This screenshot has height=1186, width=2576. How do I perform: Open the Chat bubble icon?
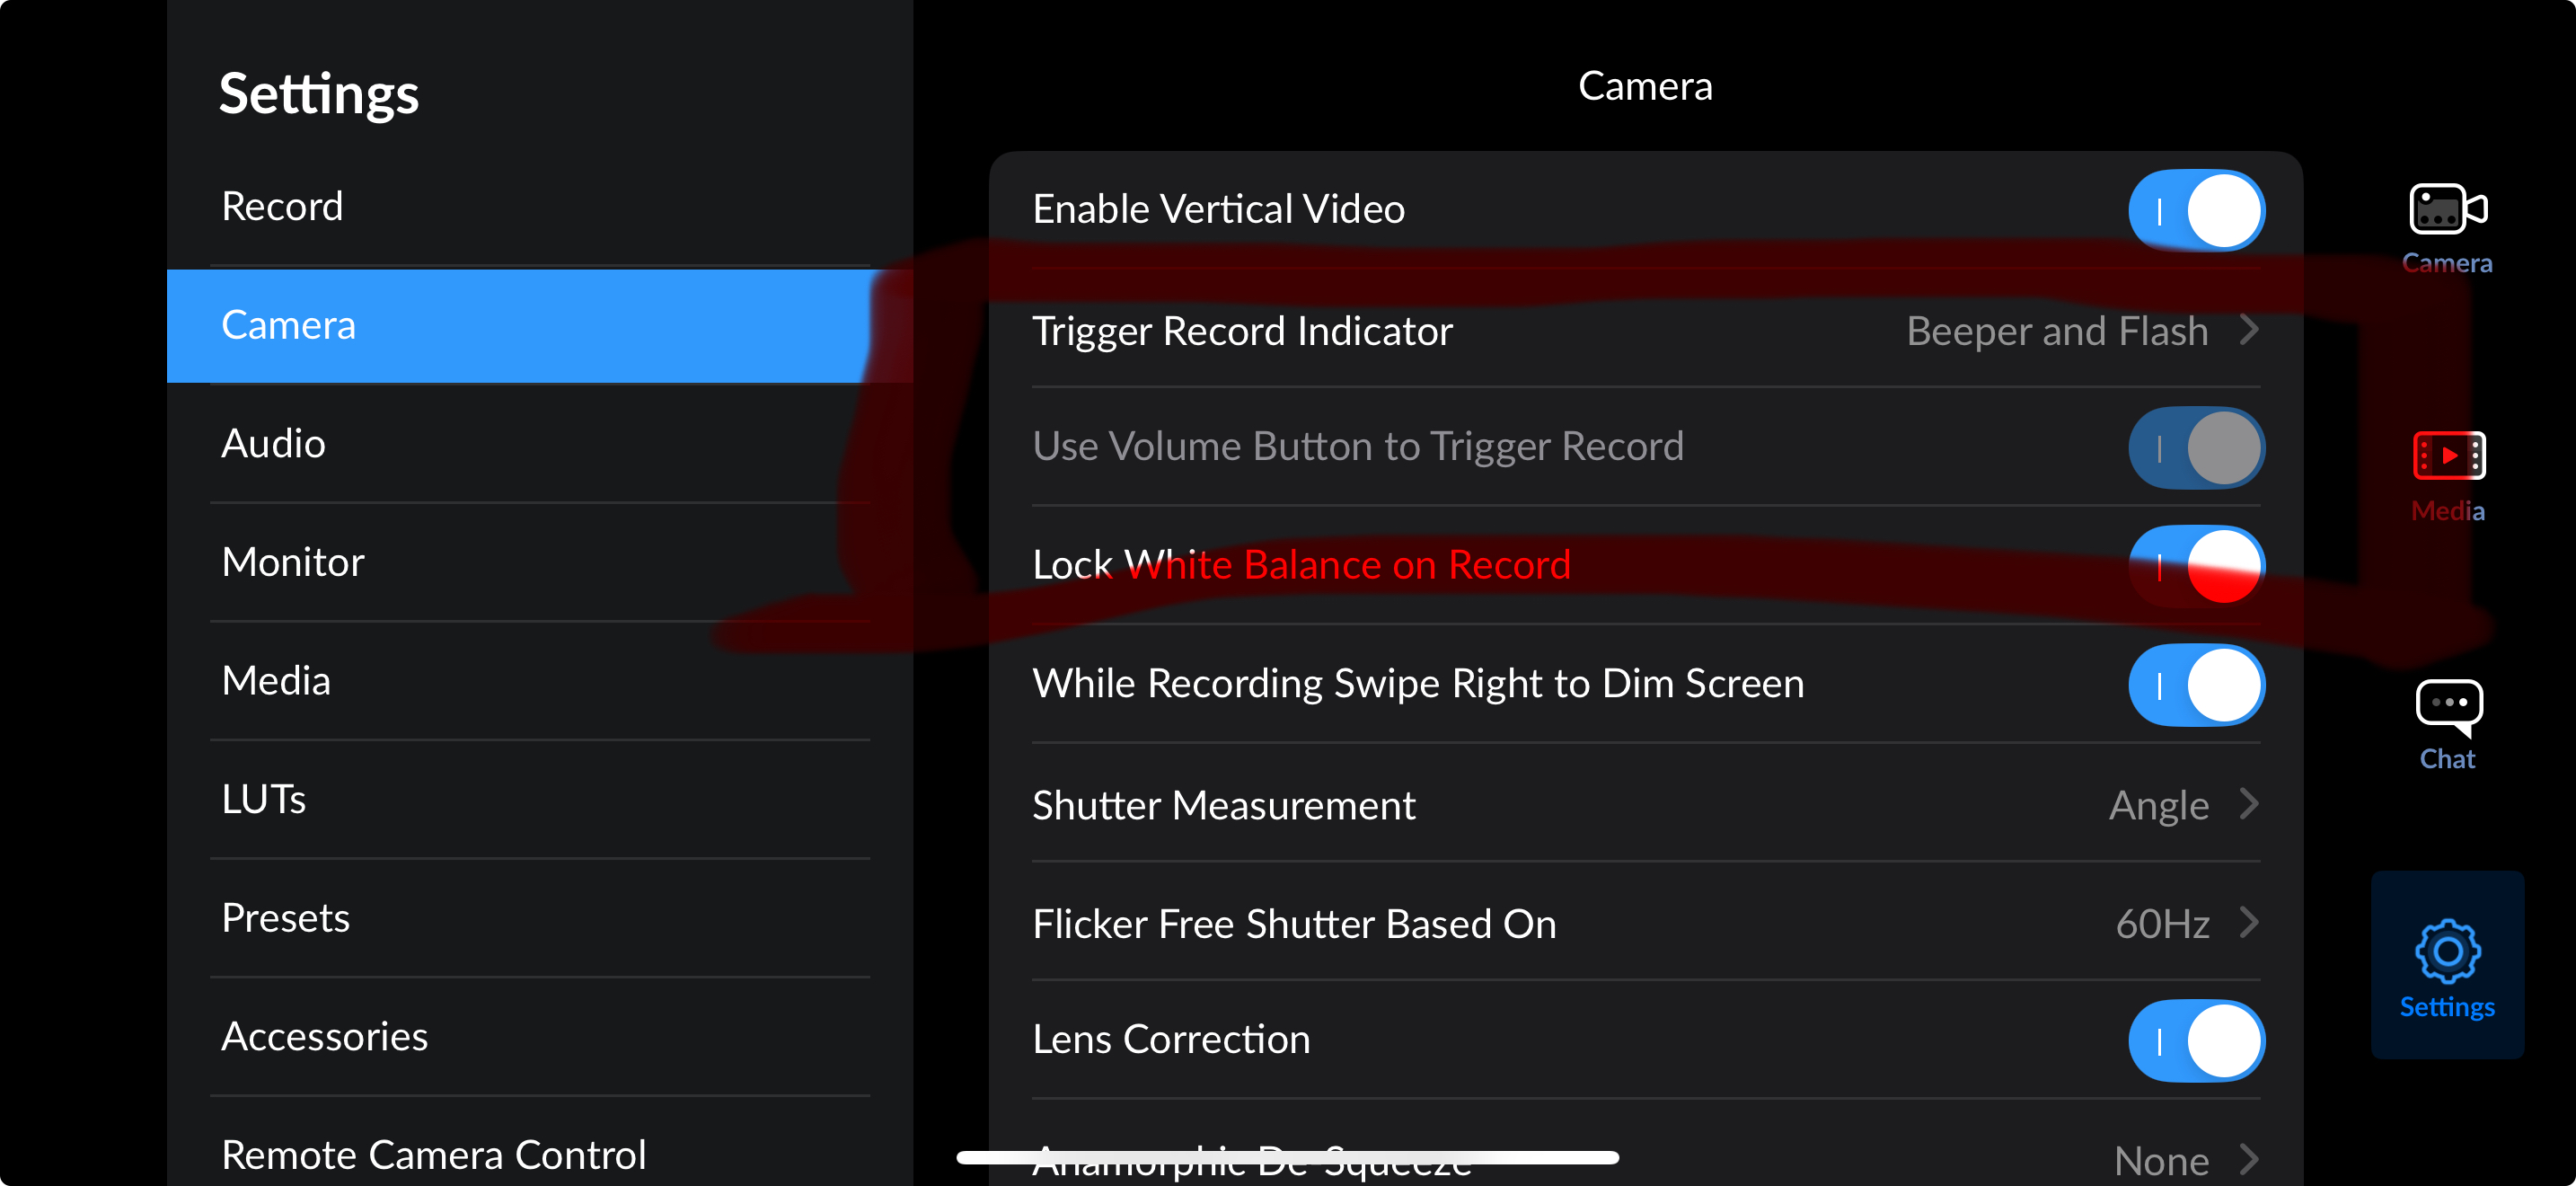pyautogui.click(x=2448, y=705)
